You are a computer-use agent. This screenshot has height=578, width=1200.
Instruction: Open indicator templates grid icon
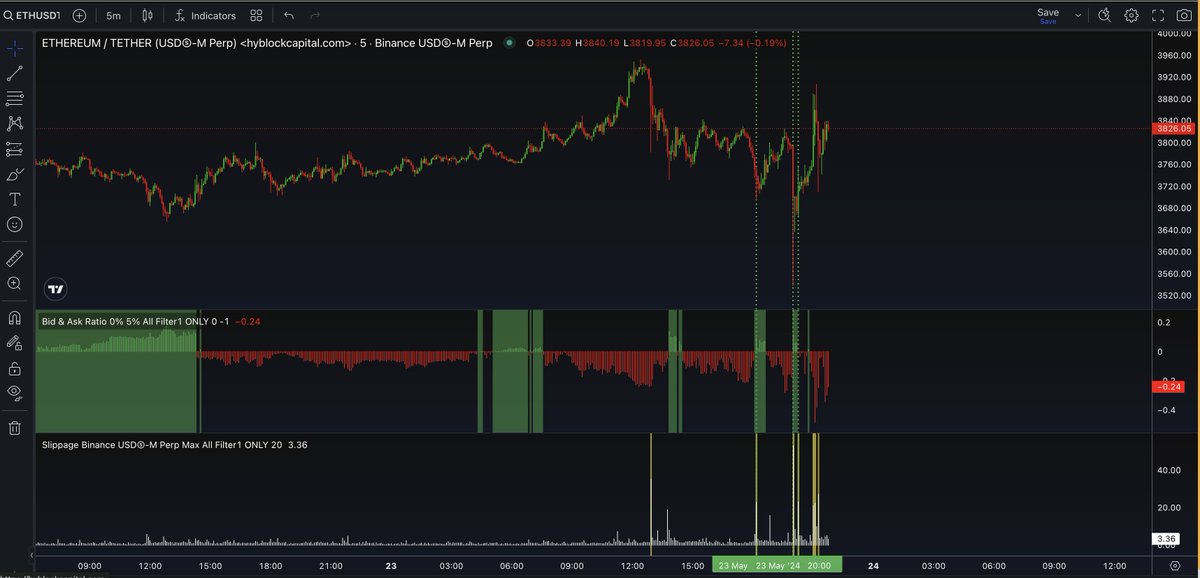point(257,16)
